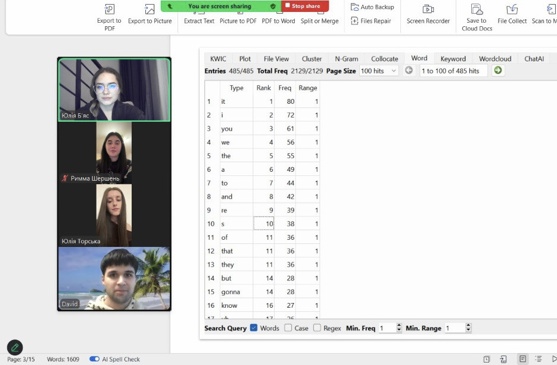
Task: Click Save to Cloud Docs icon
Action: (477, 9)
